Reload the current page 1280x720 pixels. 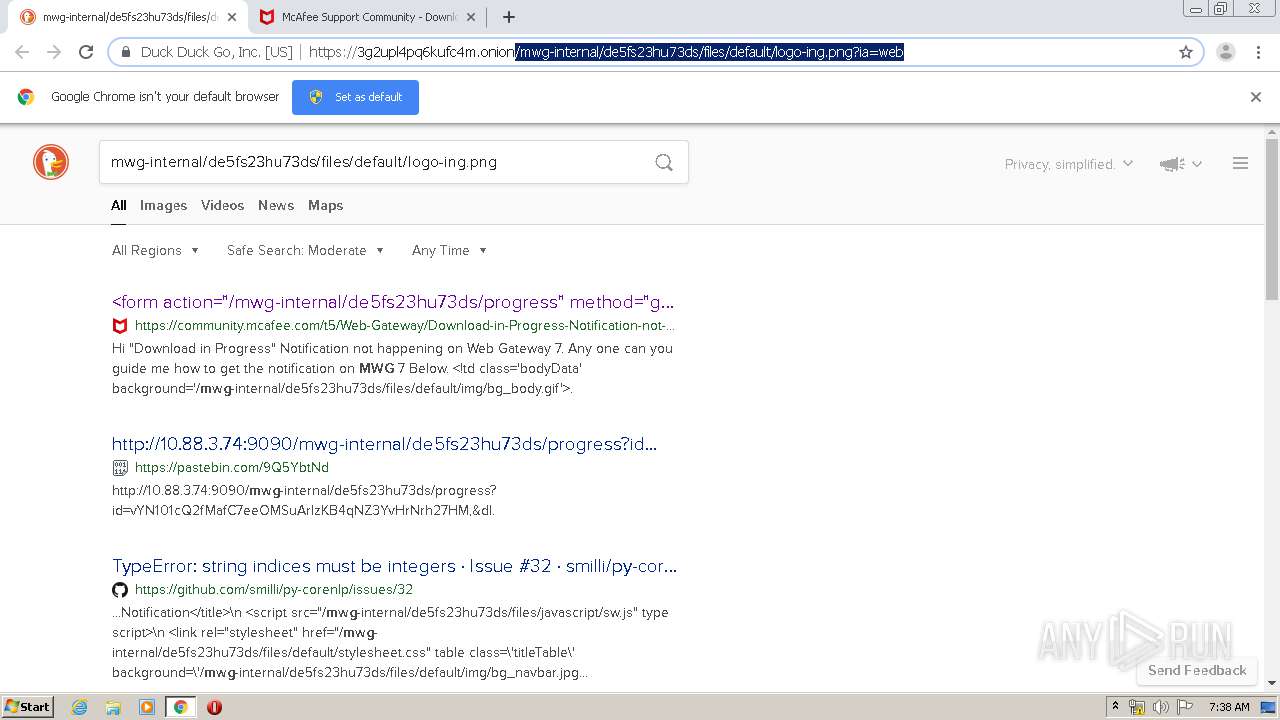click(x=86, y=52)
